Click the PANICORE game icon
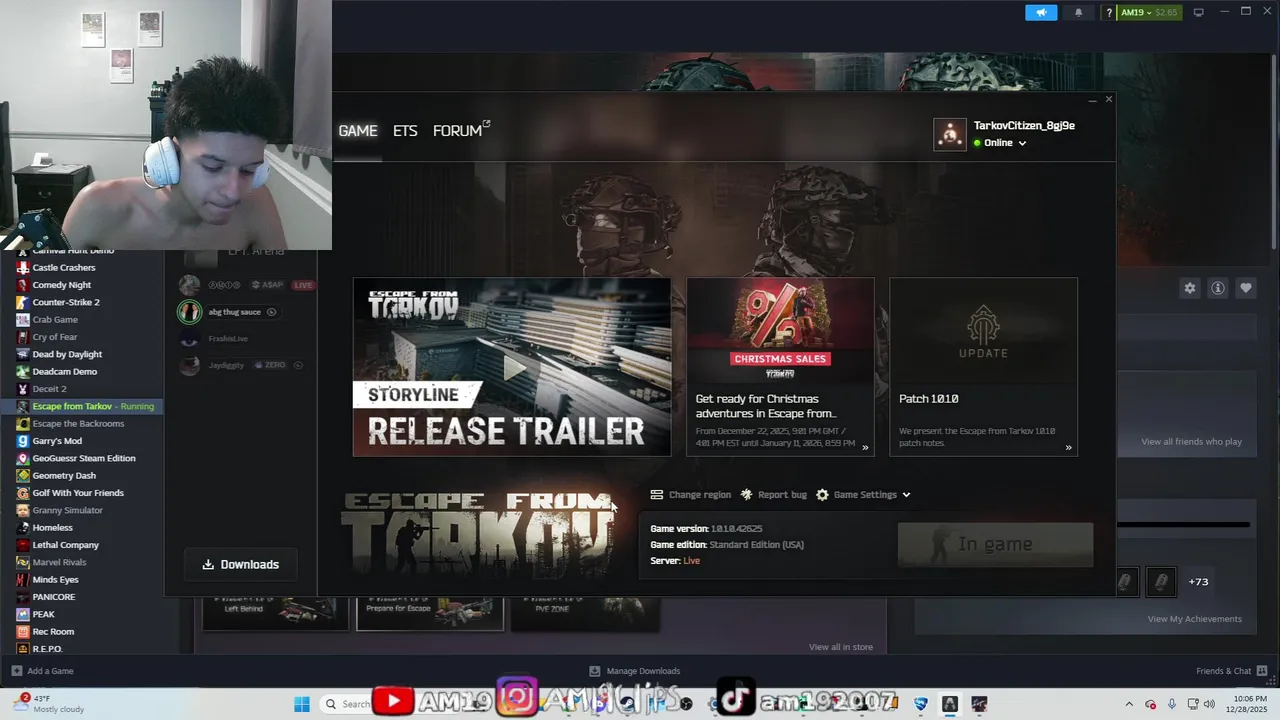The height and width of the screenshot is (720, 1280). 23,597
